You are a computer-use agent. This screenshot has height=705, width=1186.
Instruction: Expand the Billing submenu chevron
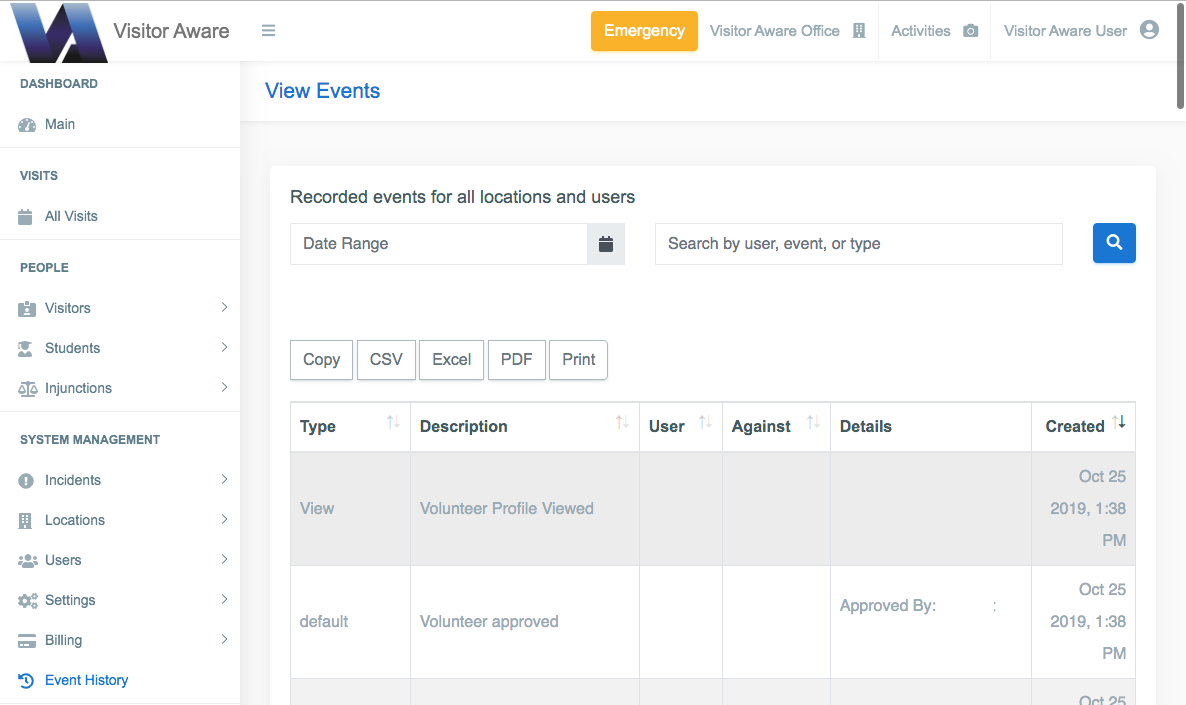tap(225, 639)
